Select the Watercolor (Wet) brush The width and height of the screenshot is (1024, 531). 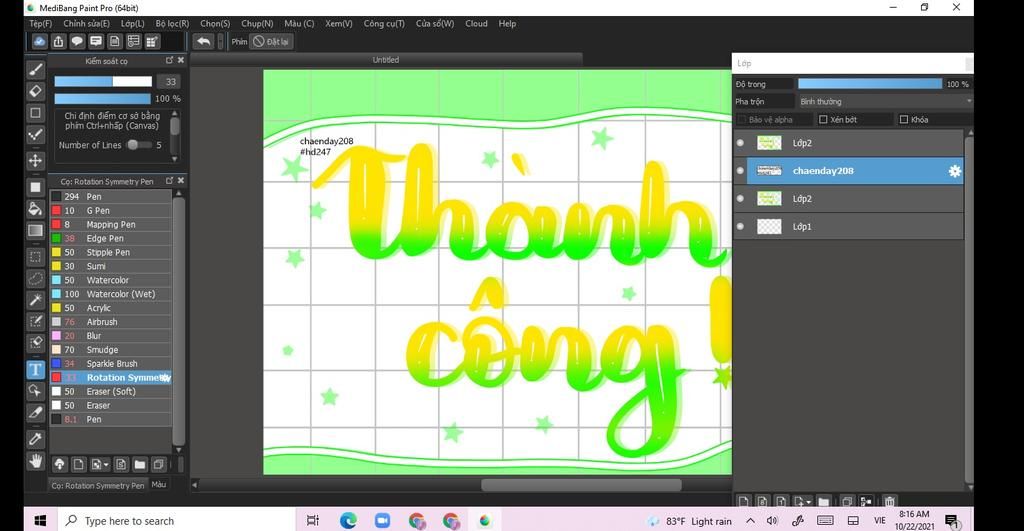111,294
